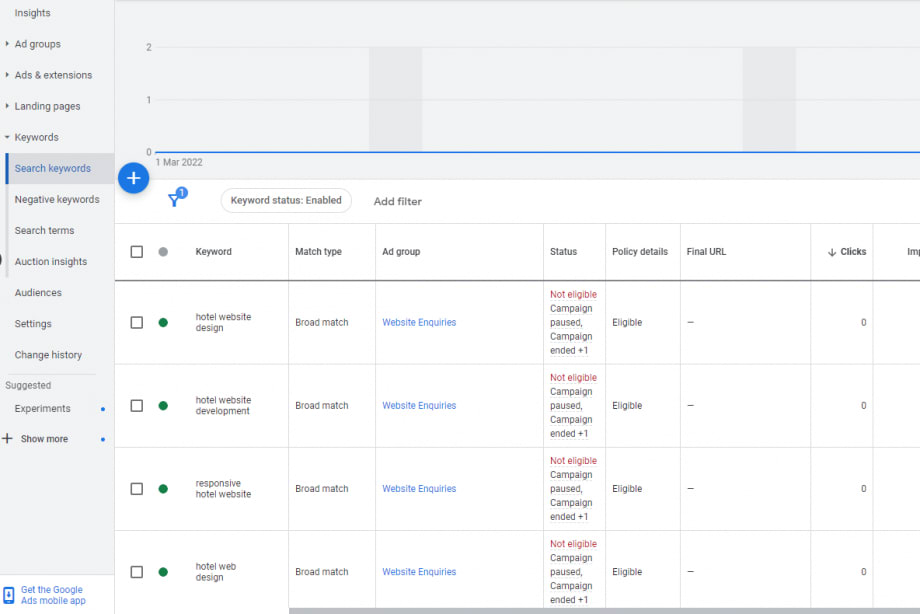Click the Keyword status: Enabled filter chip
920x614 pixels.
(x=286, y=200)
